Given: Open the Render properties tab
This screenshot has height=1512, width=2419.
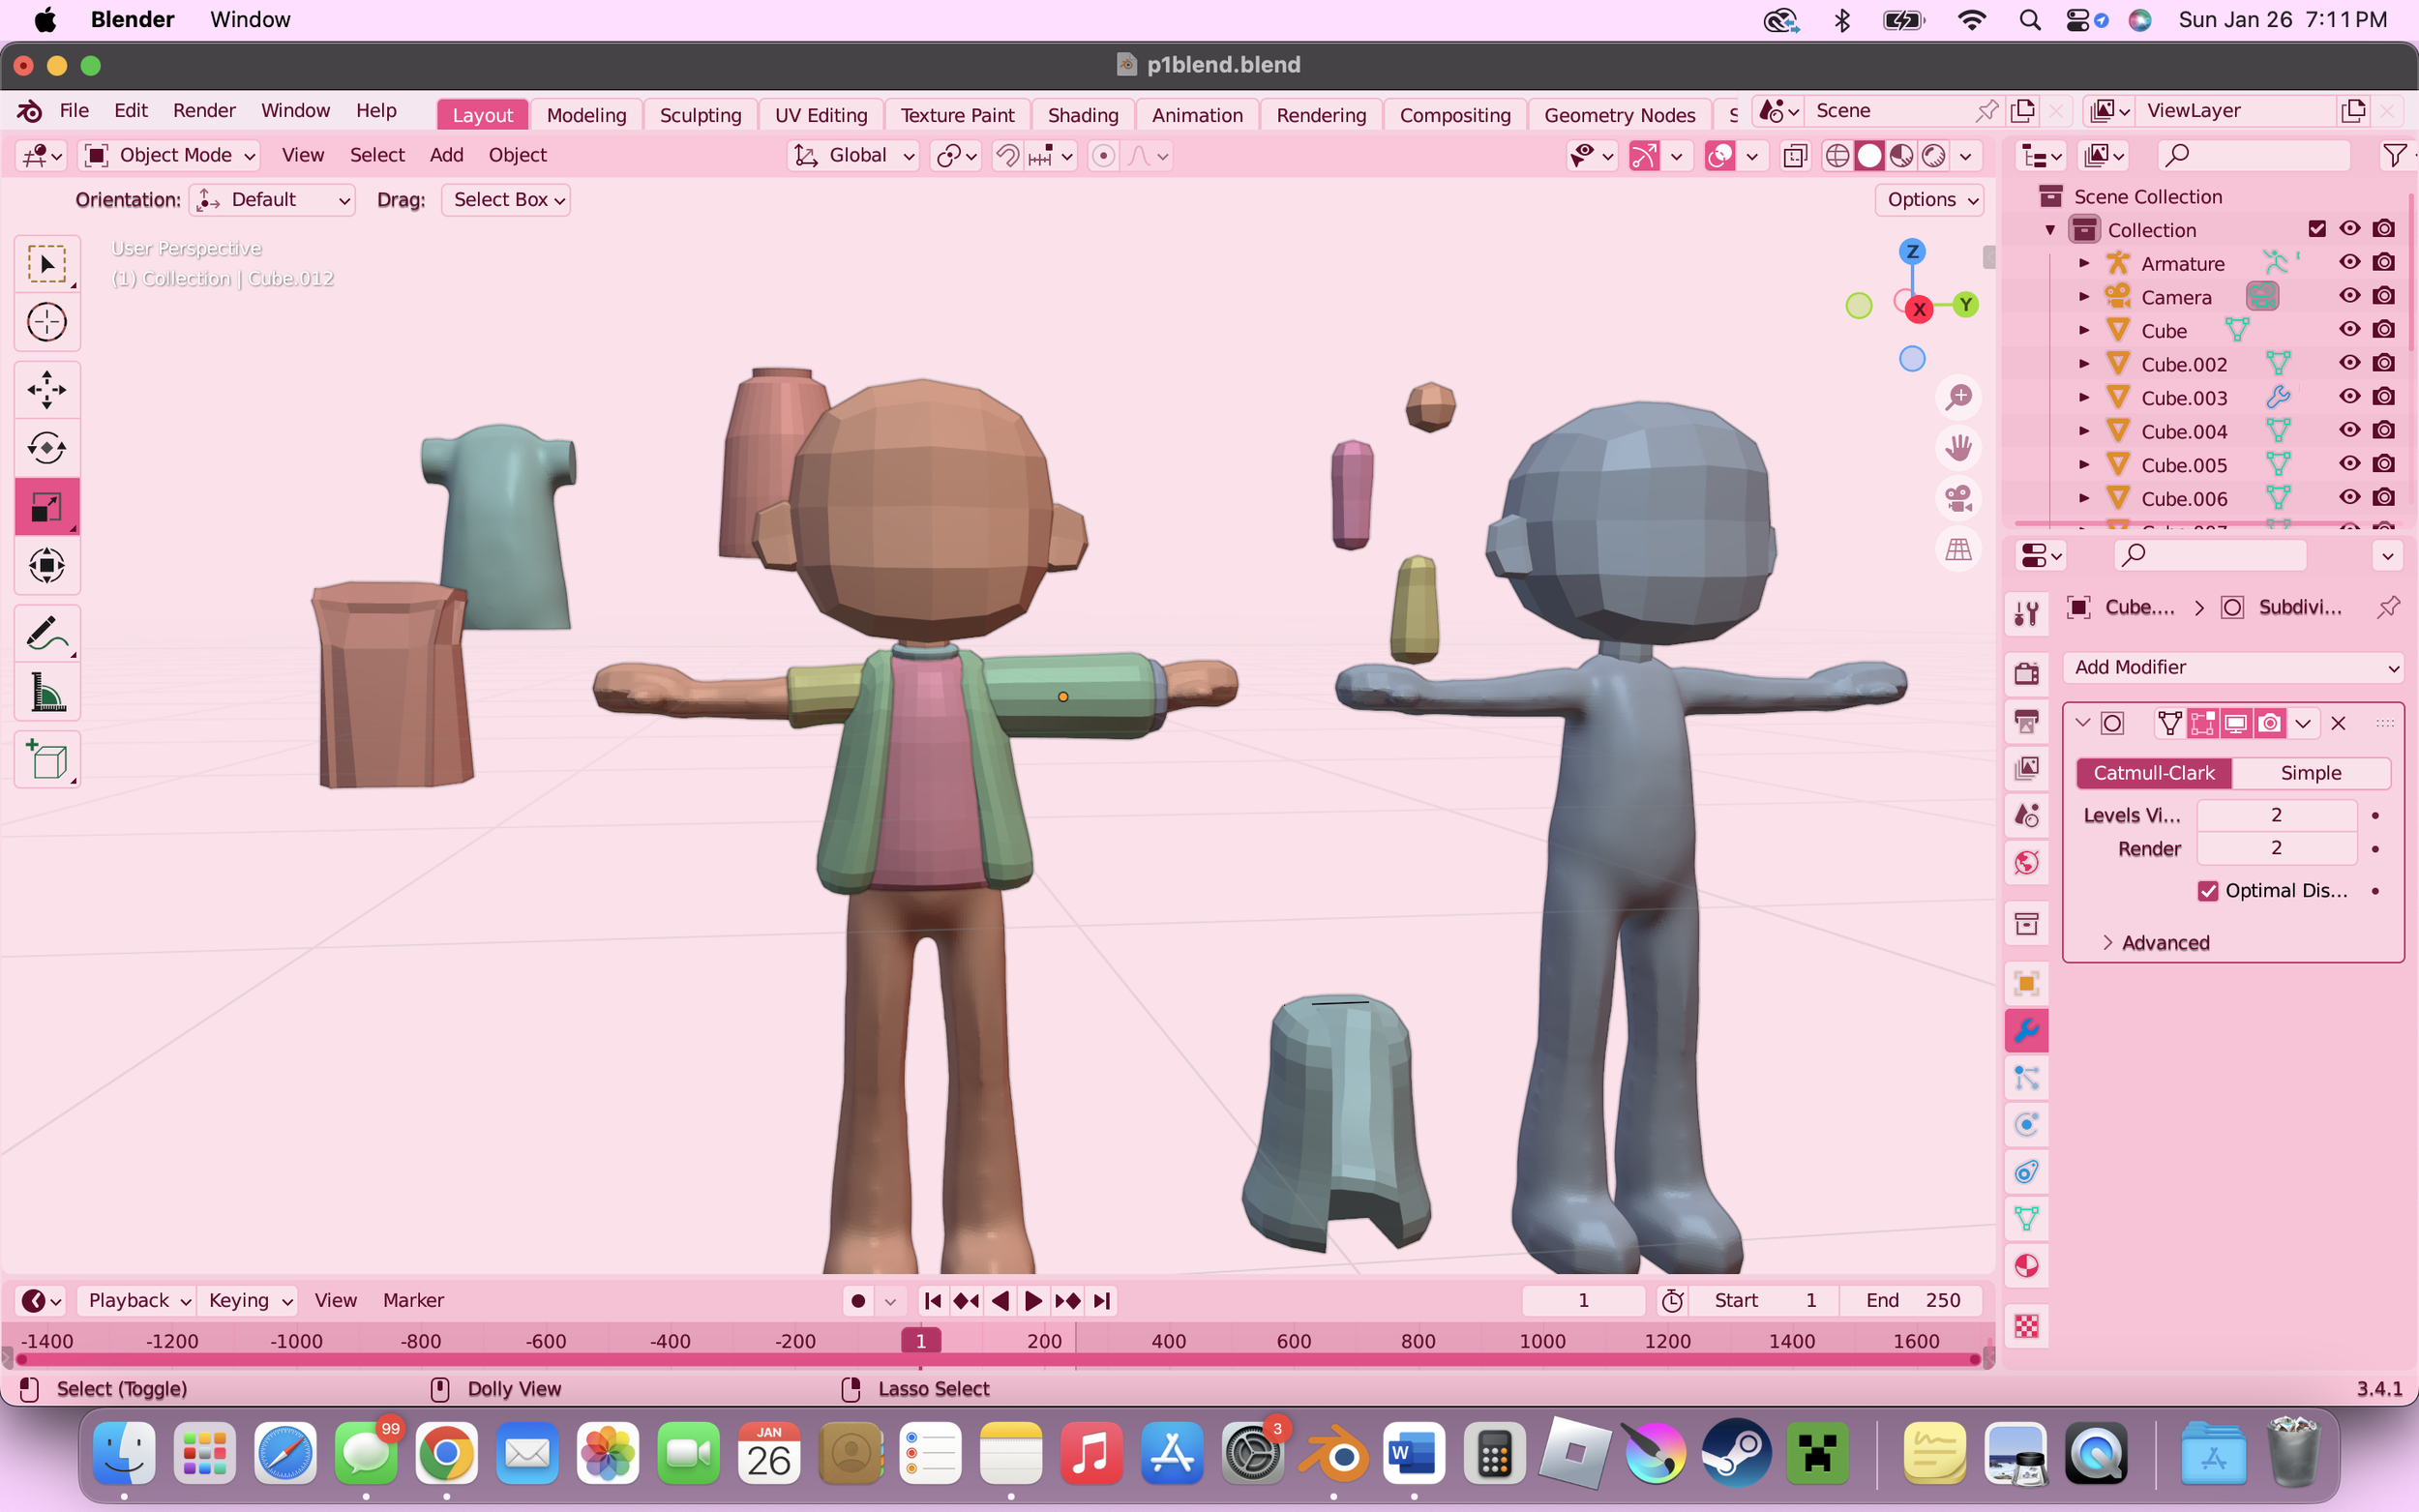Looking at the screenshot, I should pyautogui.click(x=2026, y=673).
